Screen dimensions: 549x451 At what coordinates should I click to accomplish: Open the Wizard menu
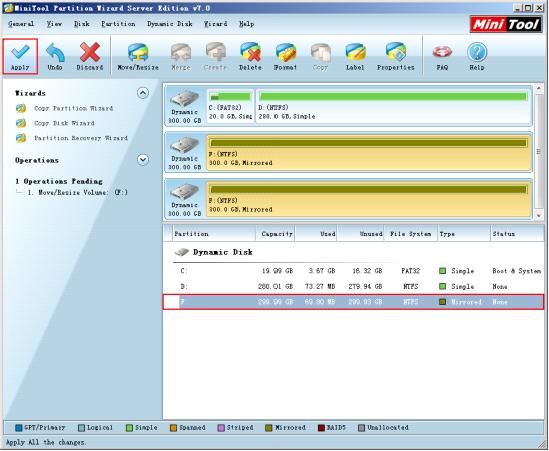pos(216,24)
